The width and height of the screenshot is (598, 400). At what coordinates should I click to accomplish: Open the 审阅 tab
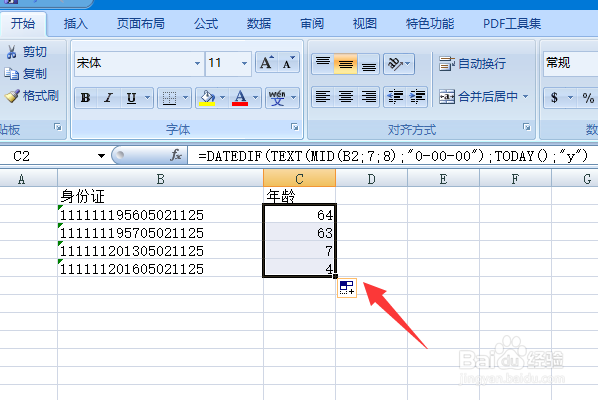pyautogui.click(x=312, y=24)
